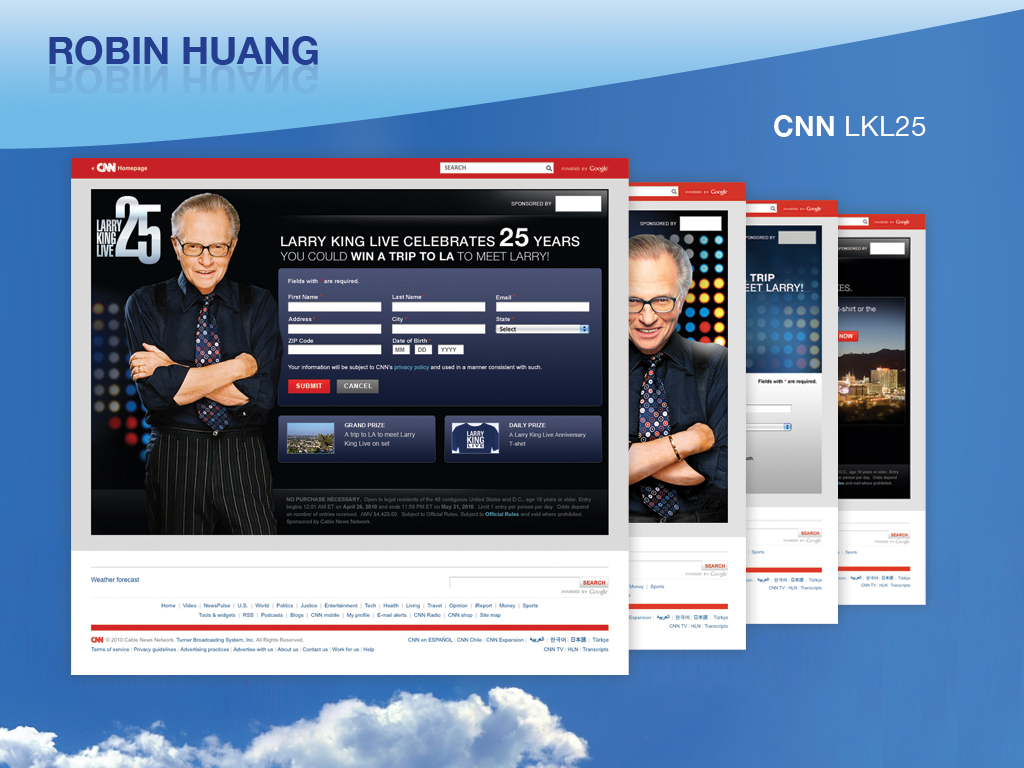Open the Podcasts link
The width and height of the screenshot is (1024, 768).
pos(272,615)
